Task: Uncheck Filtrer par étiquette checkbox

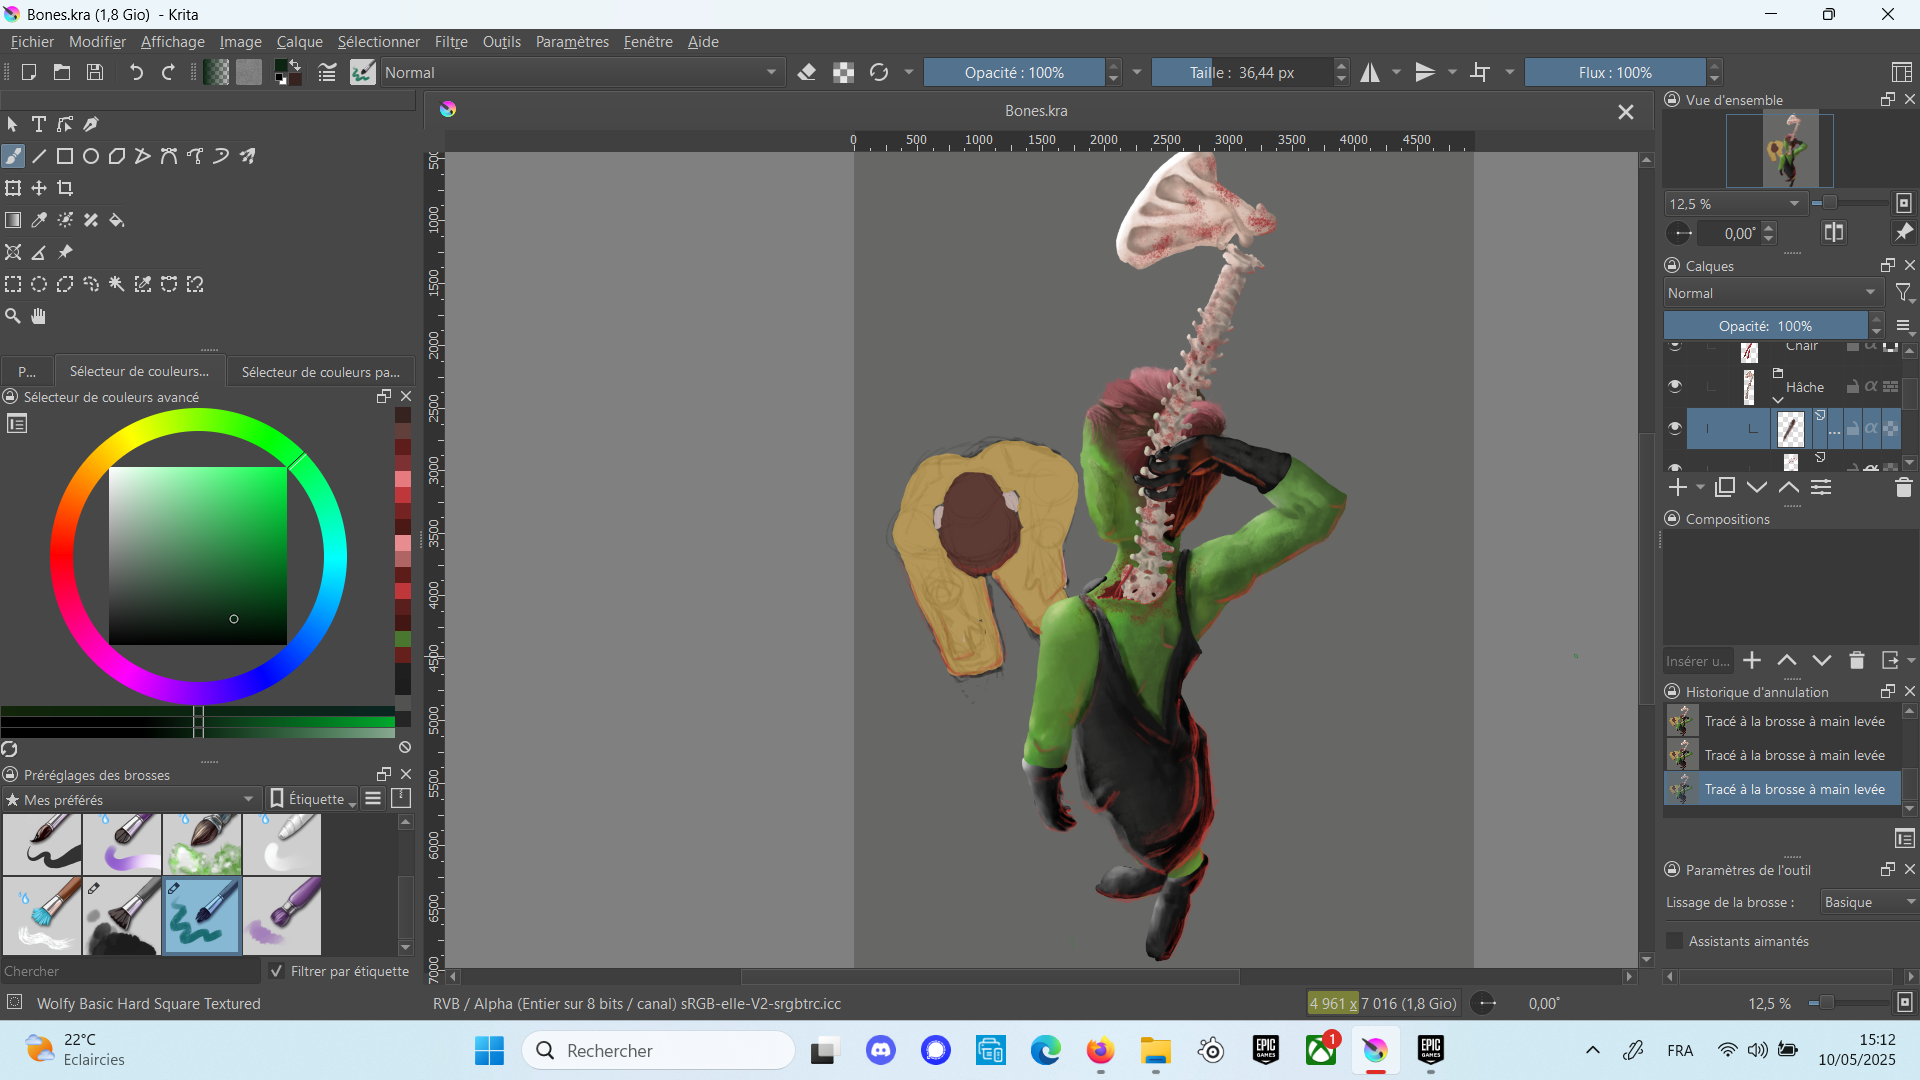Action: coord(277,971)
